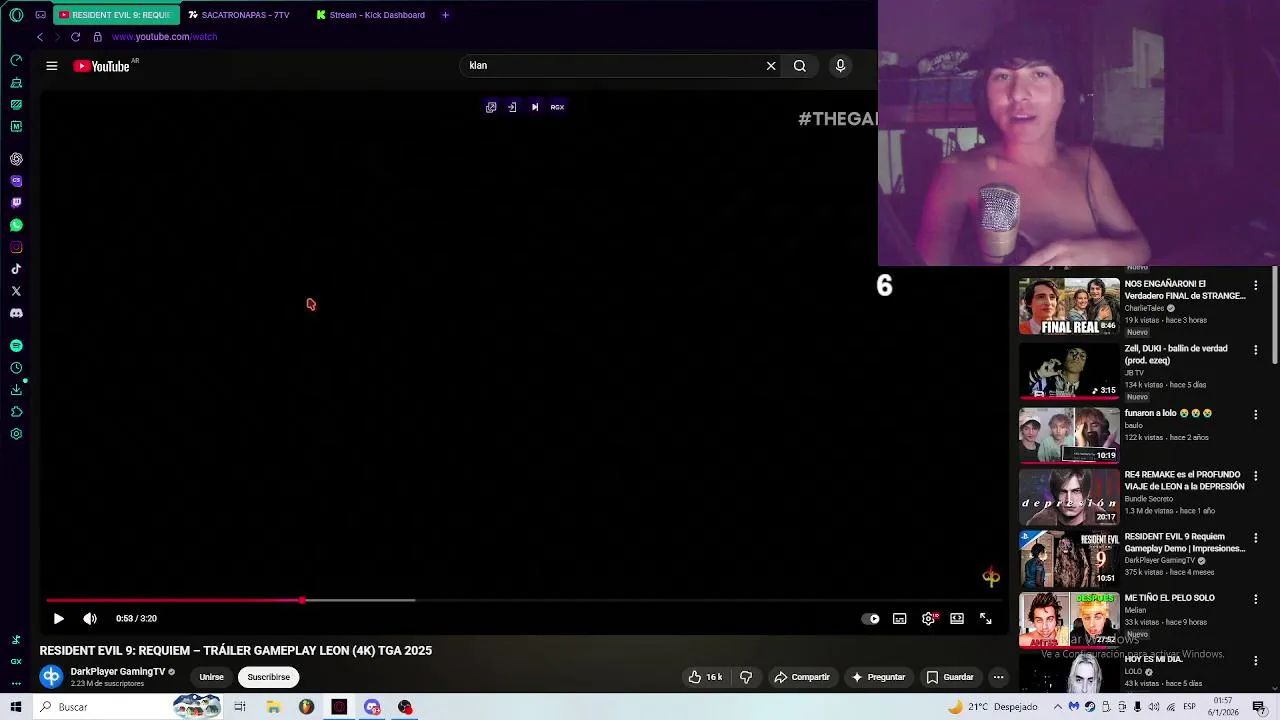This screenshot has height=720, width=1280.
Task: Go back to the previous page
Action: [x=40, y=37]
